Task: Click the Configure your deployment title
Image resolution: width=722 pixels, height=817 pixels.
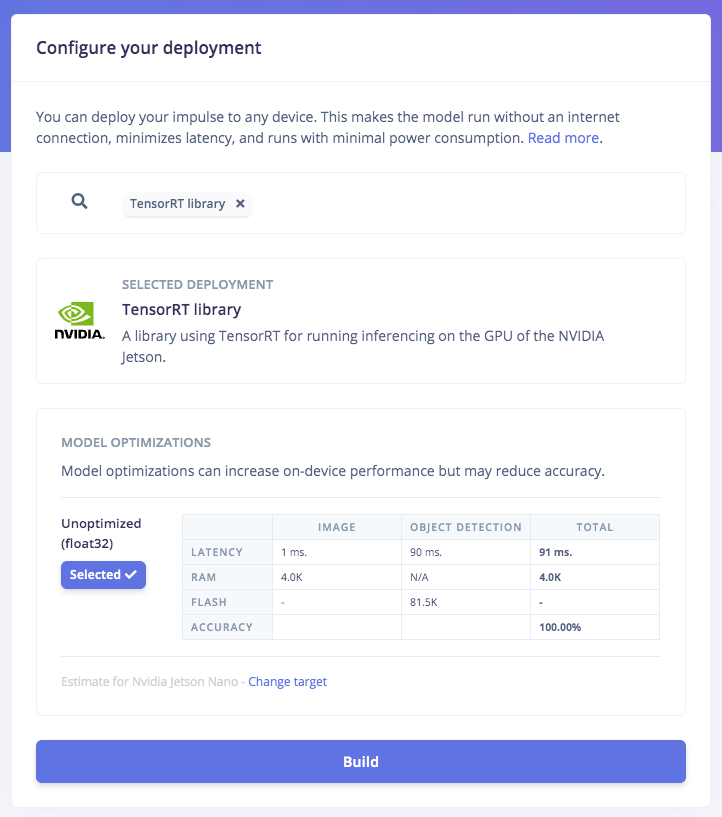Action: pyautogui.click(x=148, y=48)
